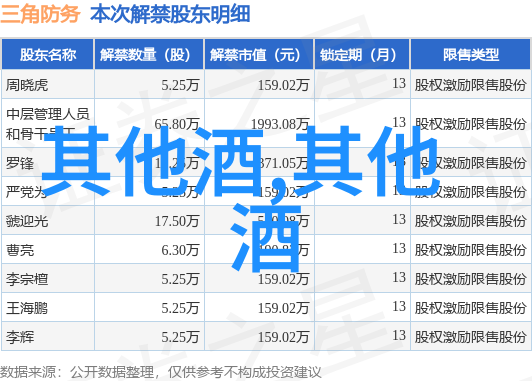
Task: Click the shareholder name 罗锋
Action: coord(20,164)
